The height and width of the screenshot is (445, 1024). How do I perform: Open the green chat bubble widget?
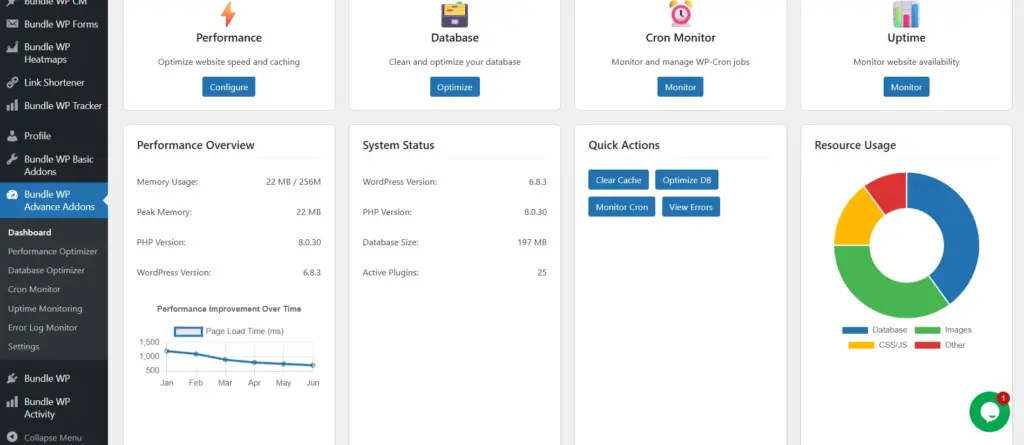(989, 412)
